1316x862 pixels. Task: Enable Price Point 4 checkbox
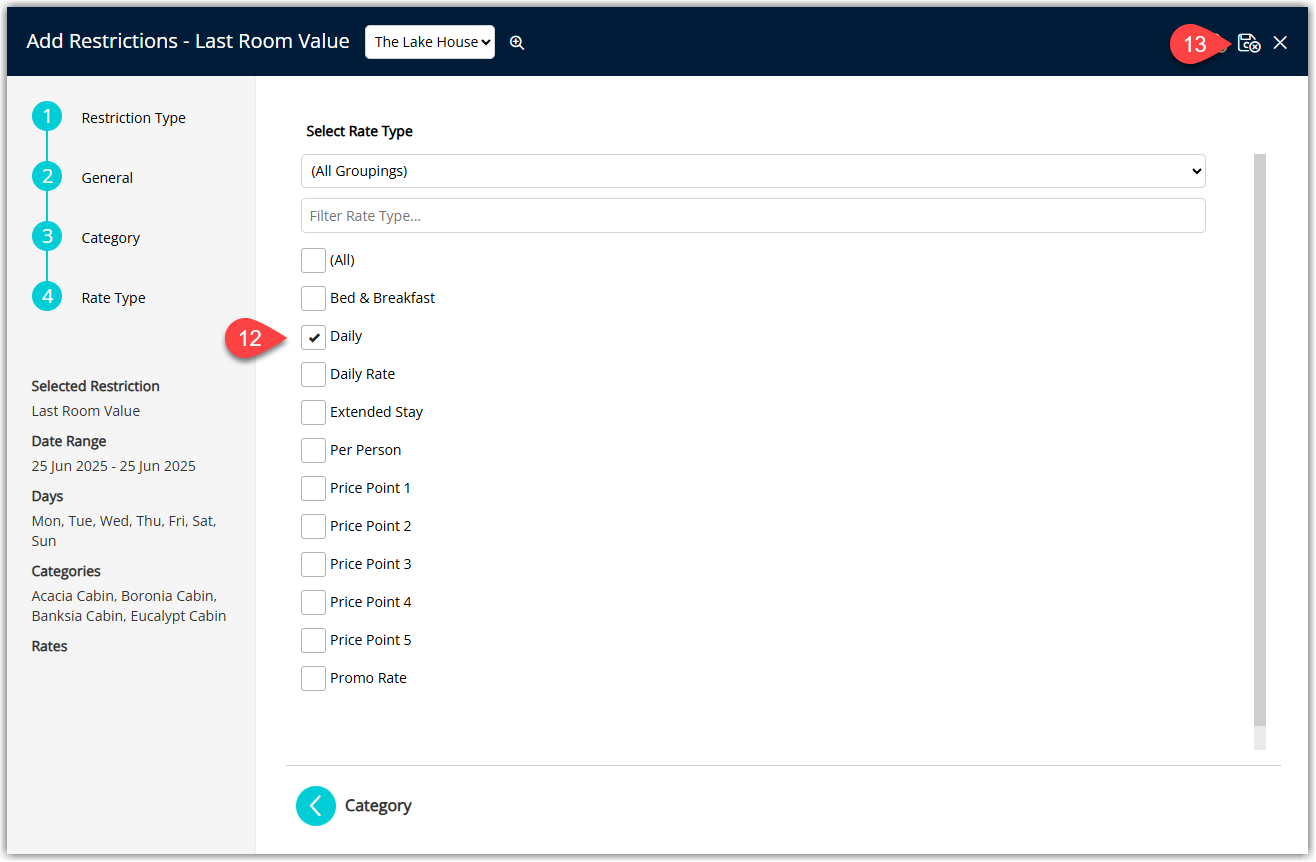(x=313, y=602)
